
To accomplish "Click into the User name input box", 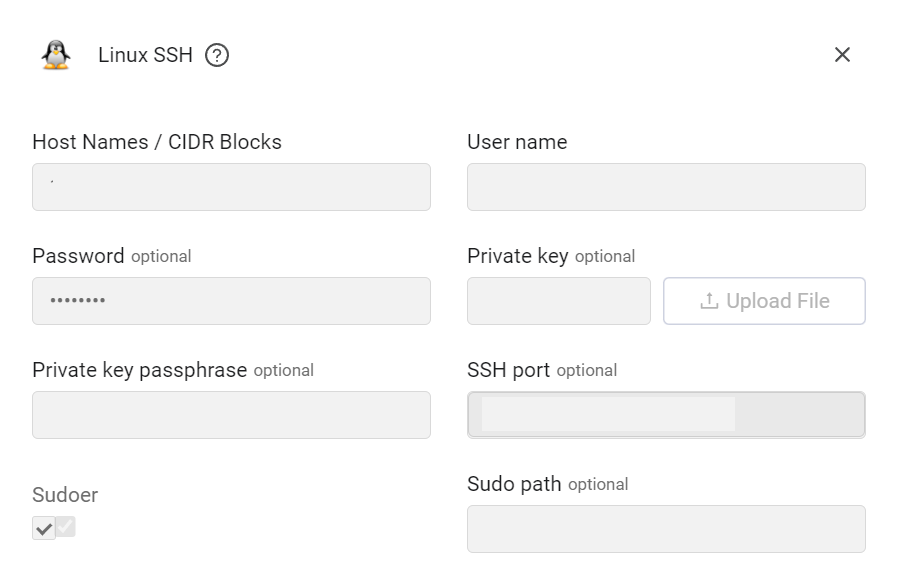I will [x=666, y=187].
